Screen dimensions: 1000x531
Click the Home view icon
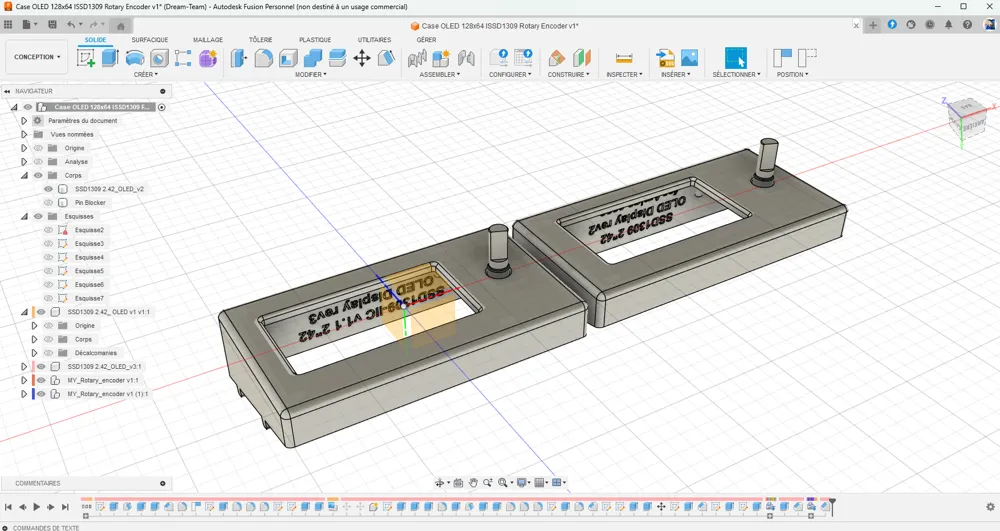click(x=121, y=25)
